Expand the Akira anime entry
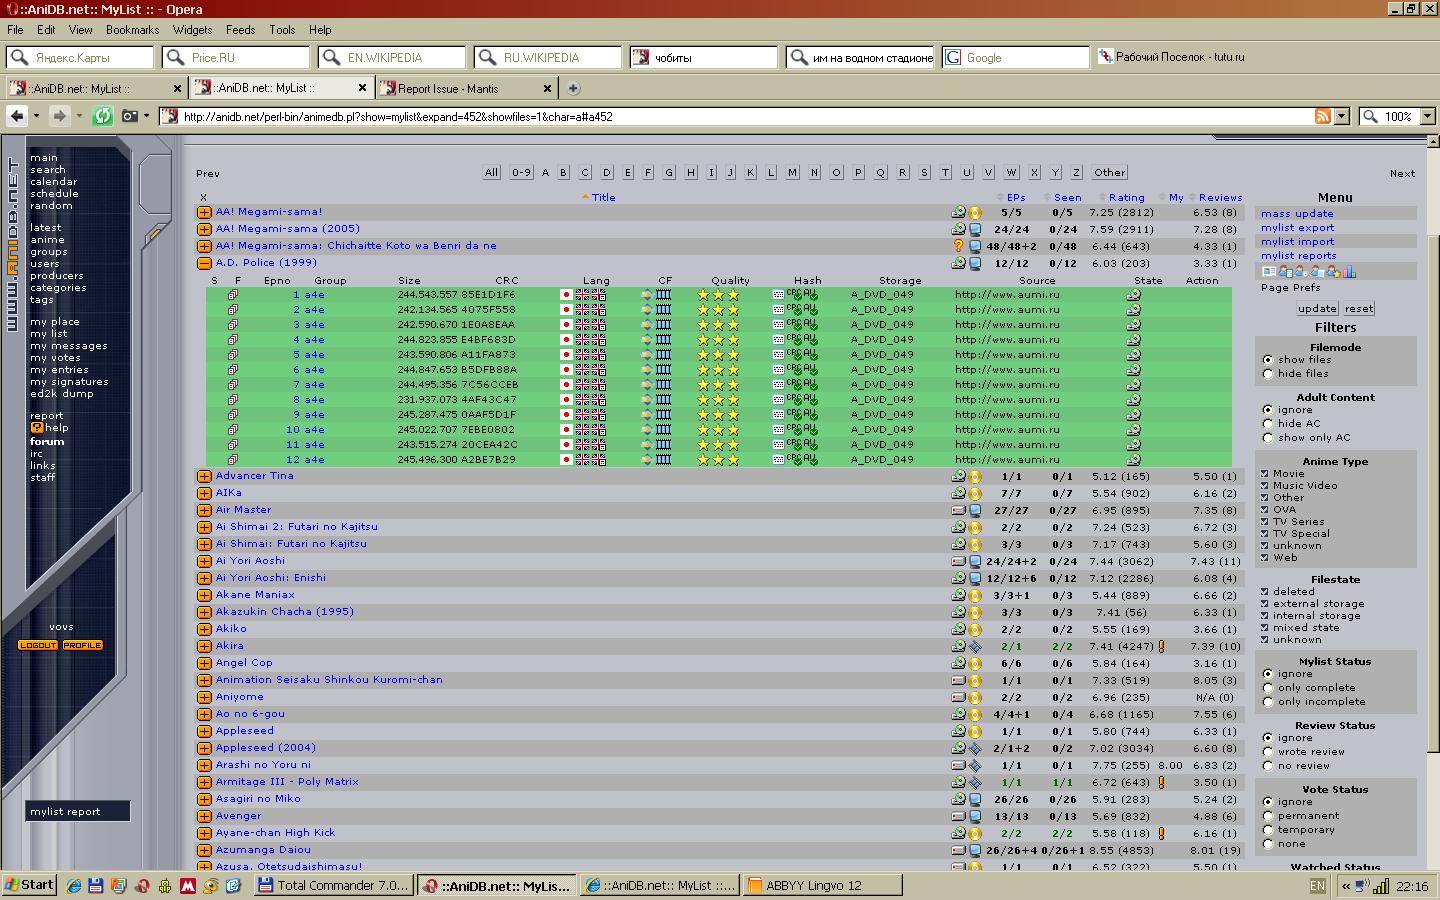1440x900 pixels. (x=204, y=646)
